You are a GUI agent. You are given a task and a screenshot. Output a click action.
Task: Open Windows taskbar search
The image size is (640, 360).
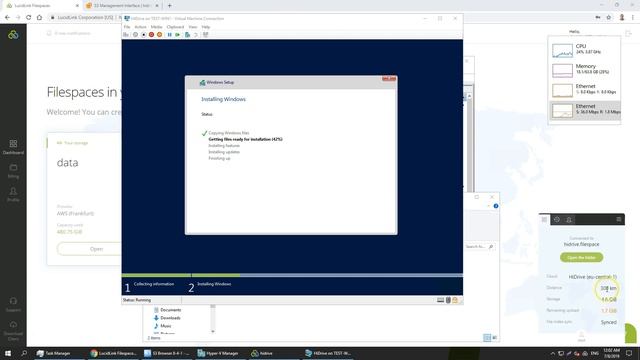coord(24,353)
